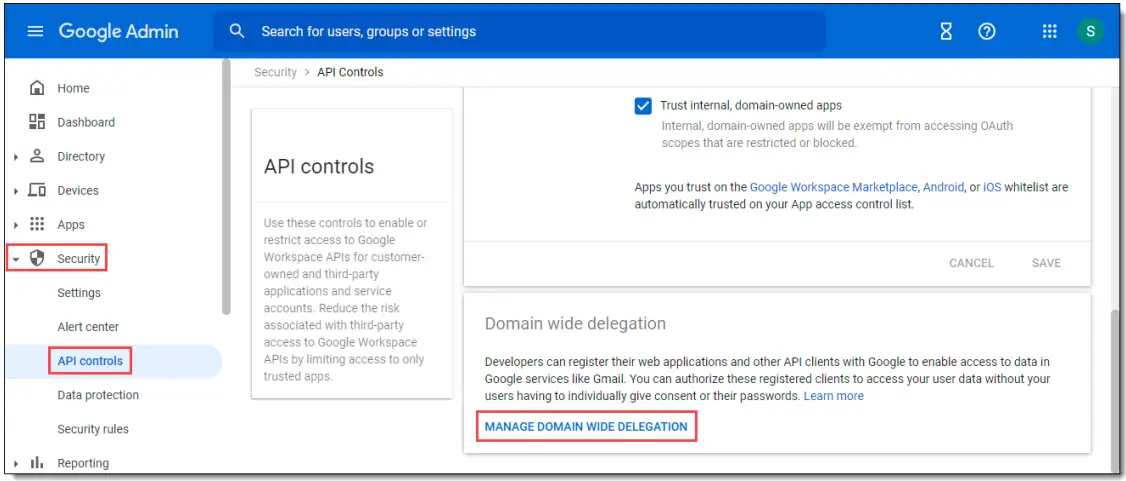
Task: Collapse the Security section arrow
Action: click(16, 259)
